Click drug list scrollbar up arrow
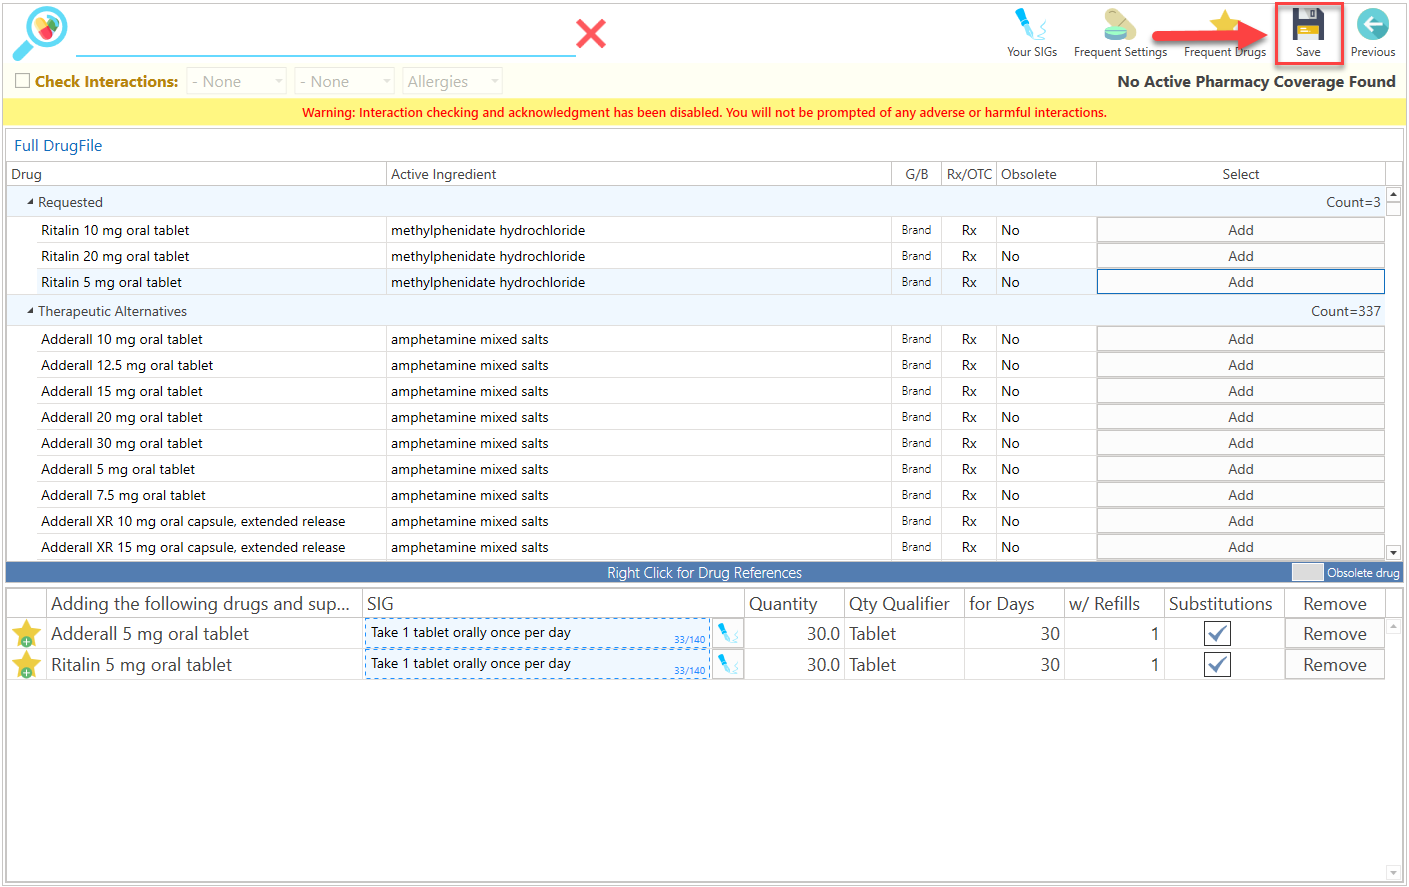This screenshot has width=1409, height=887. (1393, 194)
